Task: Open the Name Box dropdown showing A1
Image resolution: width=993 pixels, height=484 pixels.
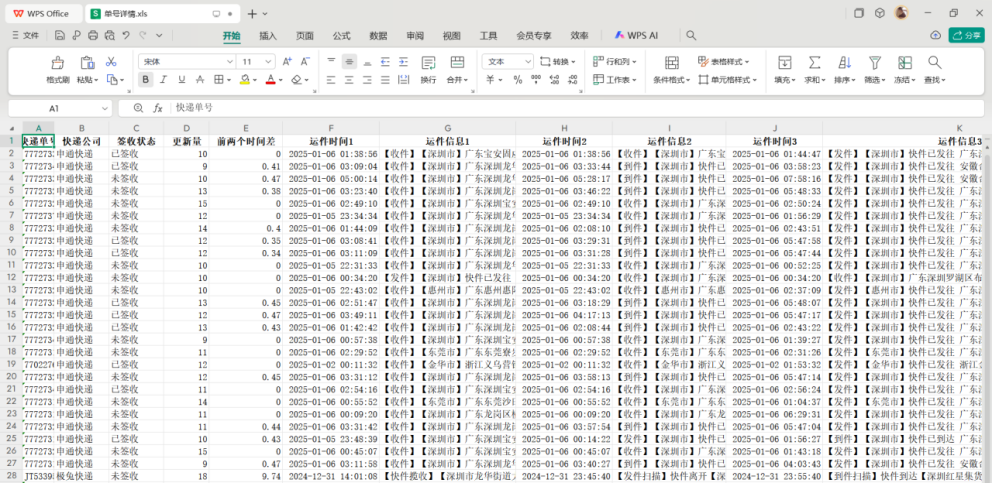Action: point(104,108)
